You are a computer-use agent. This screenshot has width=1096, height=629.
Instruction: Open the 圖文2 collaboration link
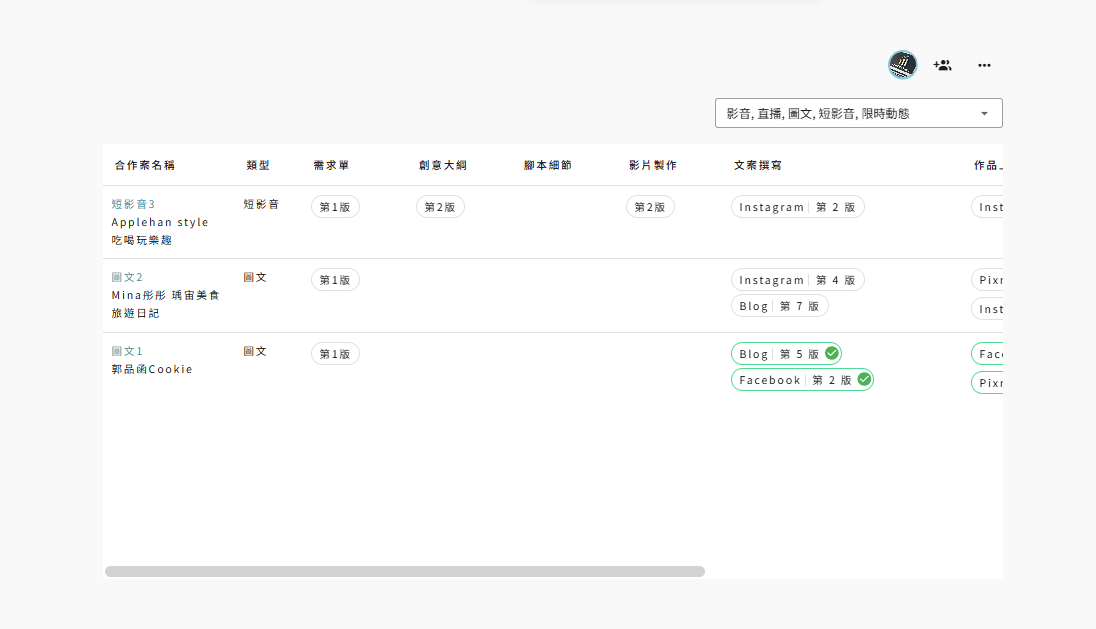[127, 277]
